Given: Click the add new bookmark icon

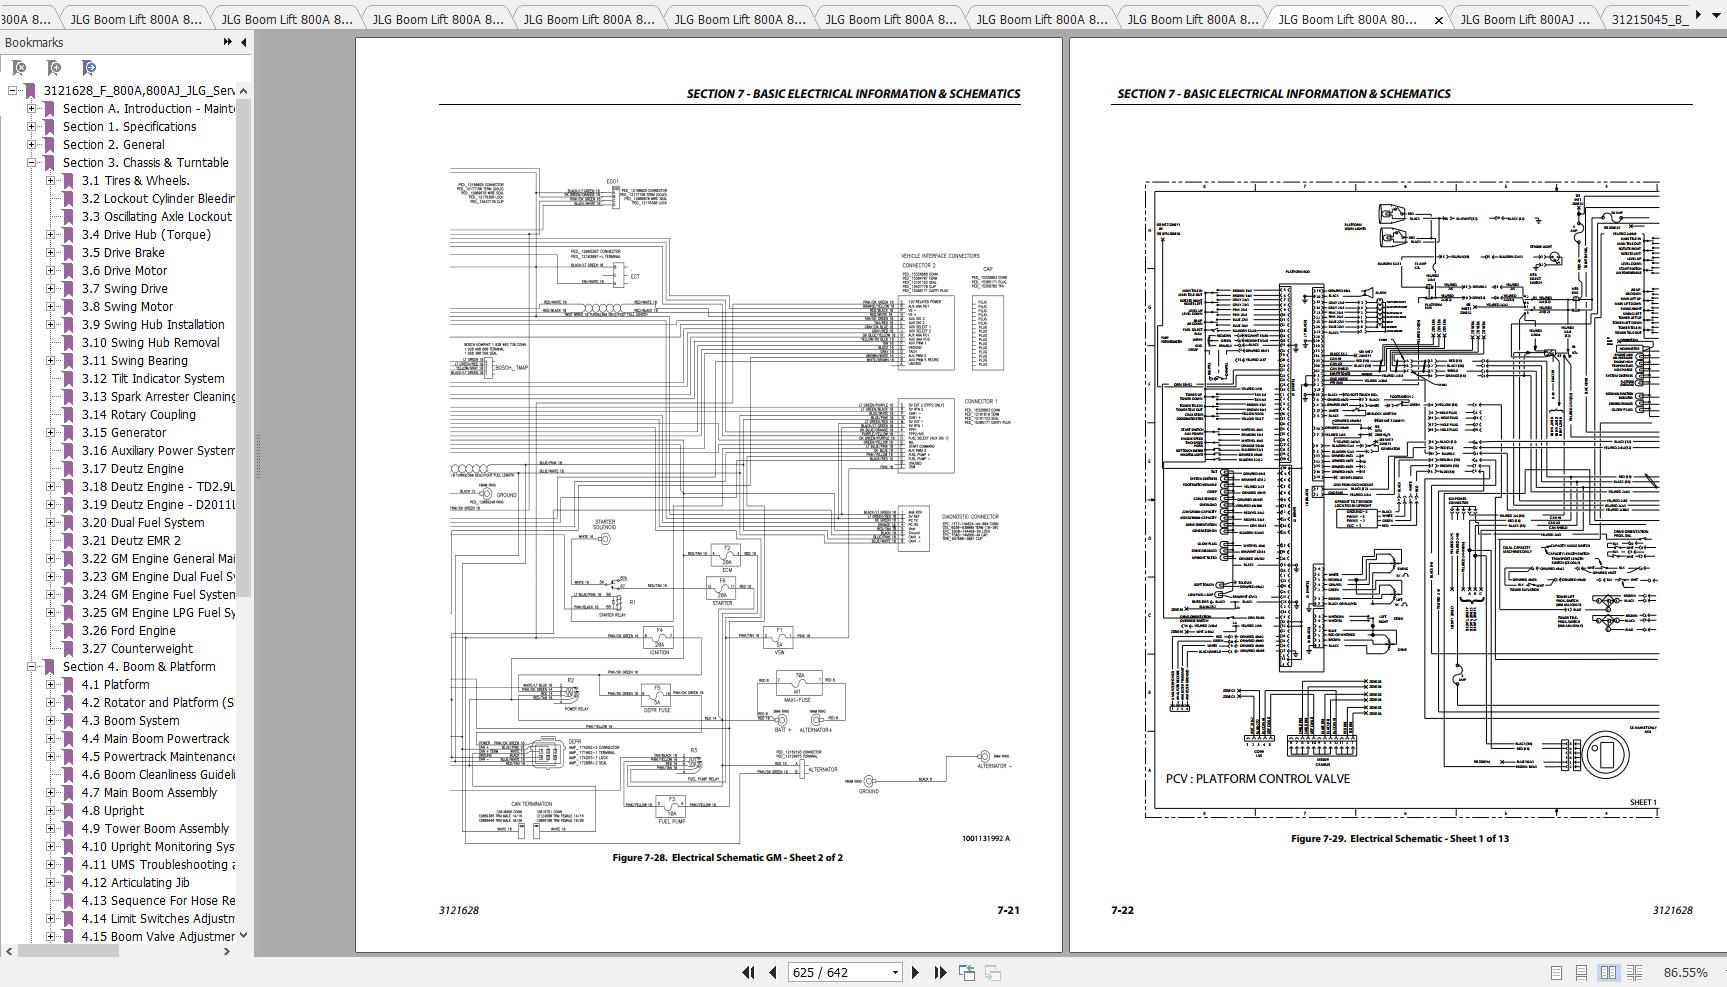Looking at the screenshot, I should click(54, 68).
